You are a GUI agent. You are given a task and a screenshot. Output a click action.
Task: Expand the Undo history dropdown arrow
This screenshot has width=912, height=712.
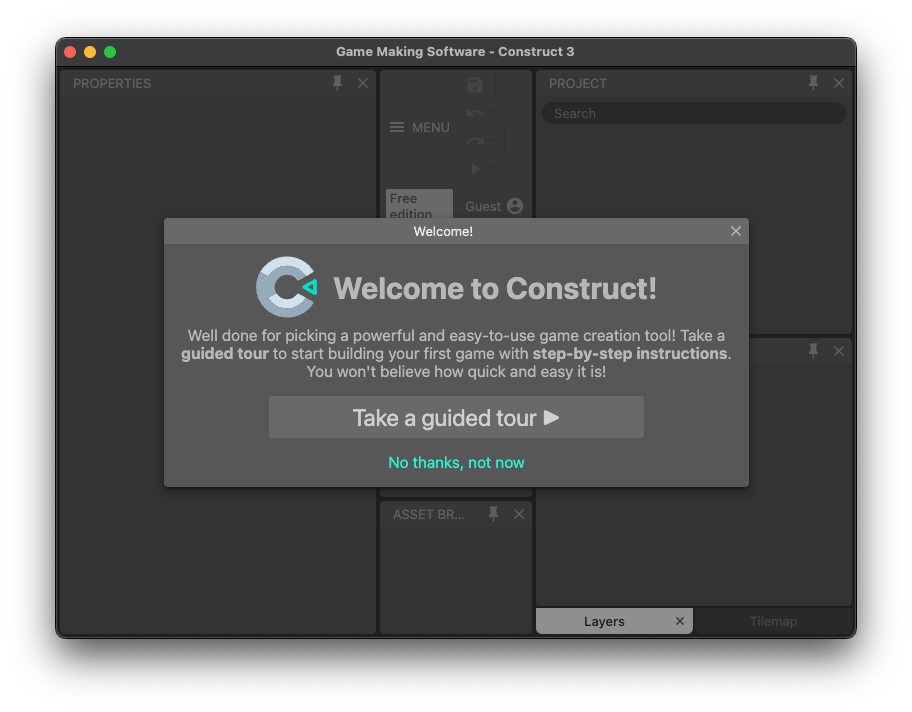[x=492, y=114]
